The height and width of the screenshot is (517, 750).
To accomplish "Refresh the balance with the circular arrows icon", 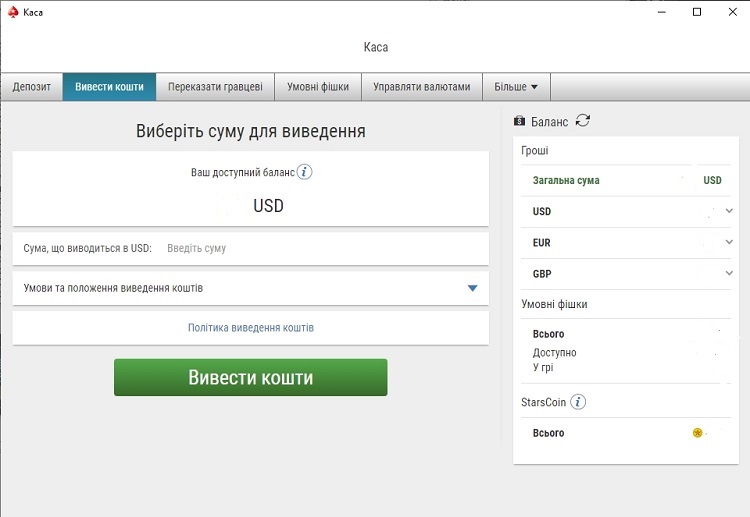I will coord(582,121).
